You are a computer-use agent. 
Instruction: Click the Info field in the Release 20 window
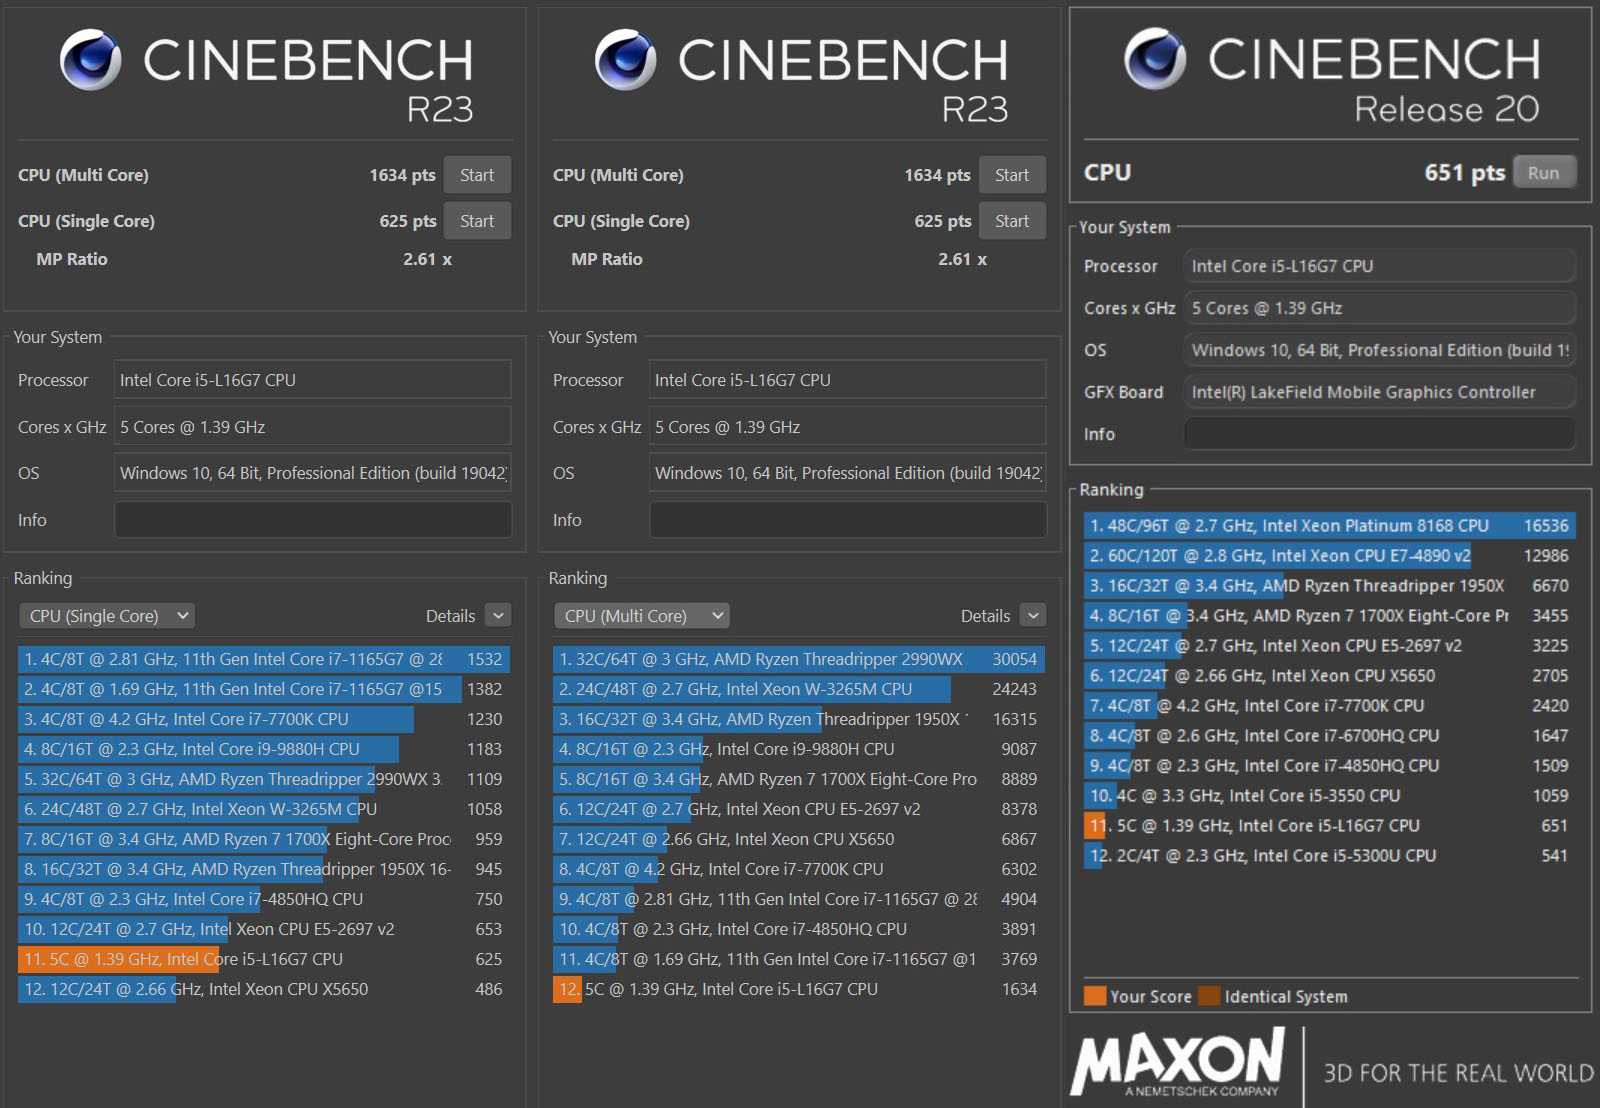coord(1379,434)
